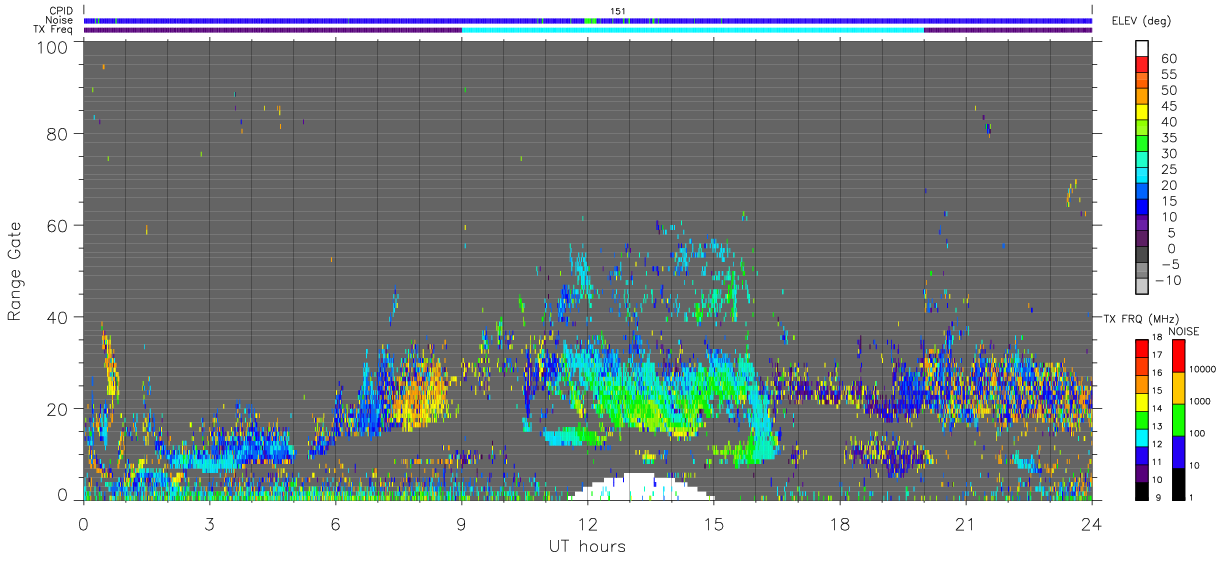Click the yellow 40–45 segment of the ELEV colorbar

coord(1142,114)
